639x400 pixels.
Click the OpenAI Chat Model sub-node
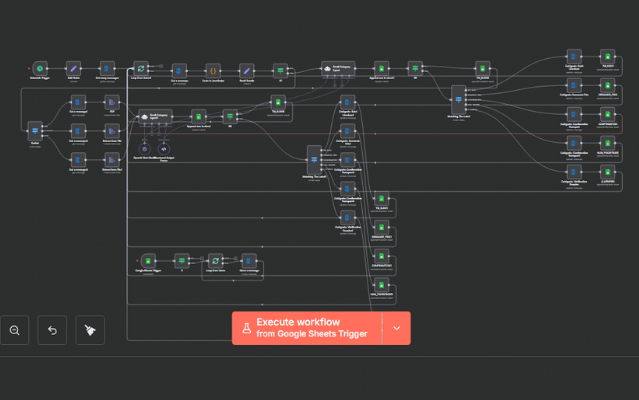click(x=143, y=149)
